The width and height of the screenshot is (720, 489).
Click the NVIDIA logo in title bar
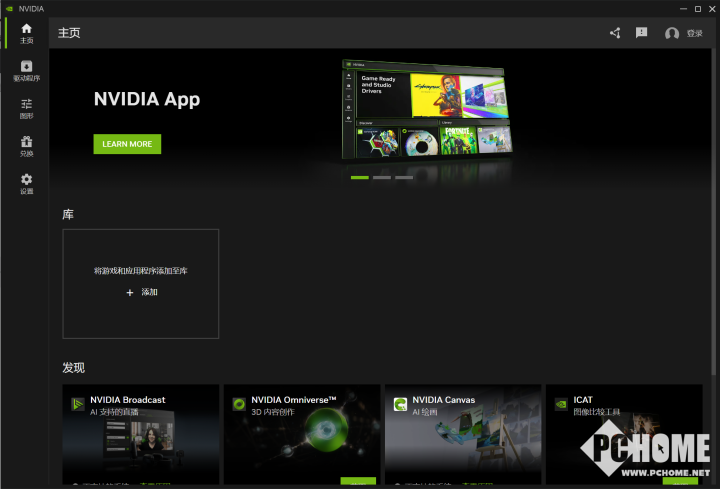(x=9, y=9)
